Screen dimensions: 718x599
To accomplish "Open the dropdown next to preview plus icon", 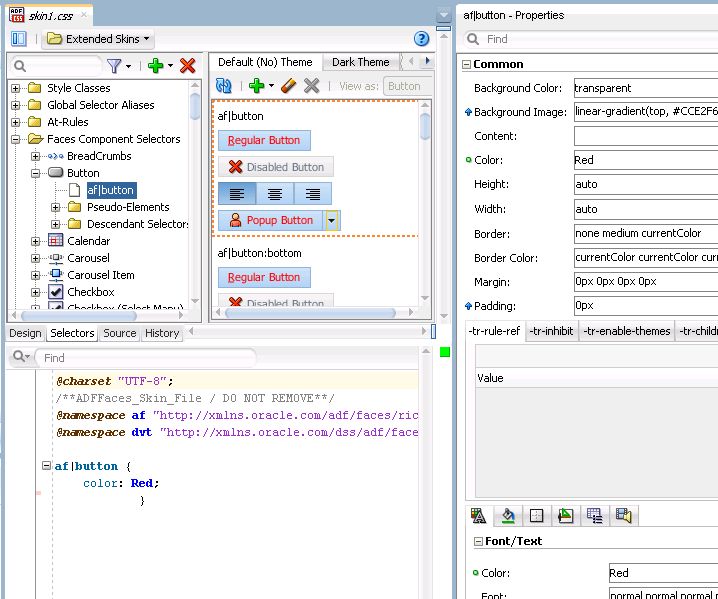I will click(x=272, y=86).
